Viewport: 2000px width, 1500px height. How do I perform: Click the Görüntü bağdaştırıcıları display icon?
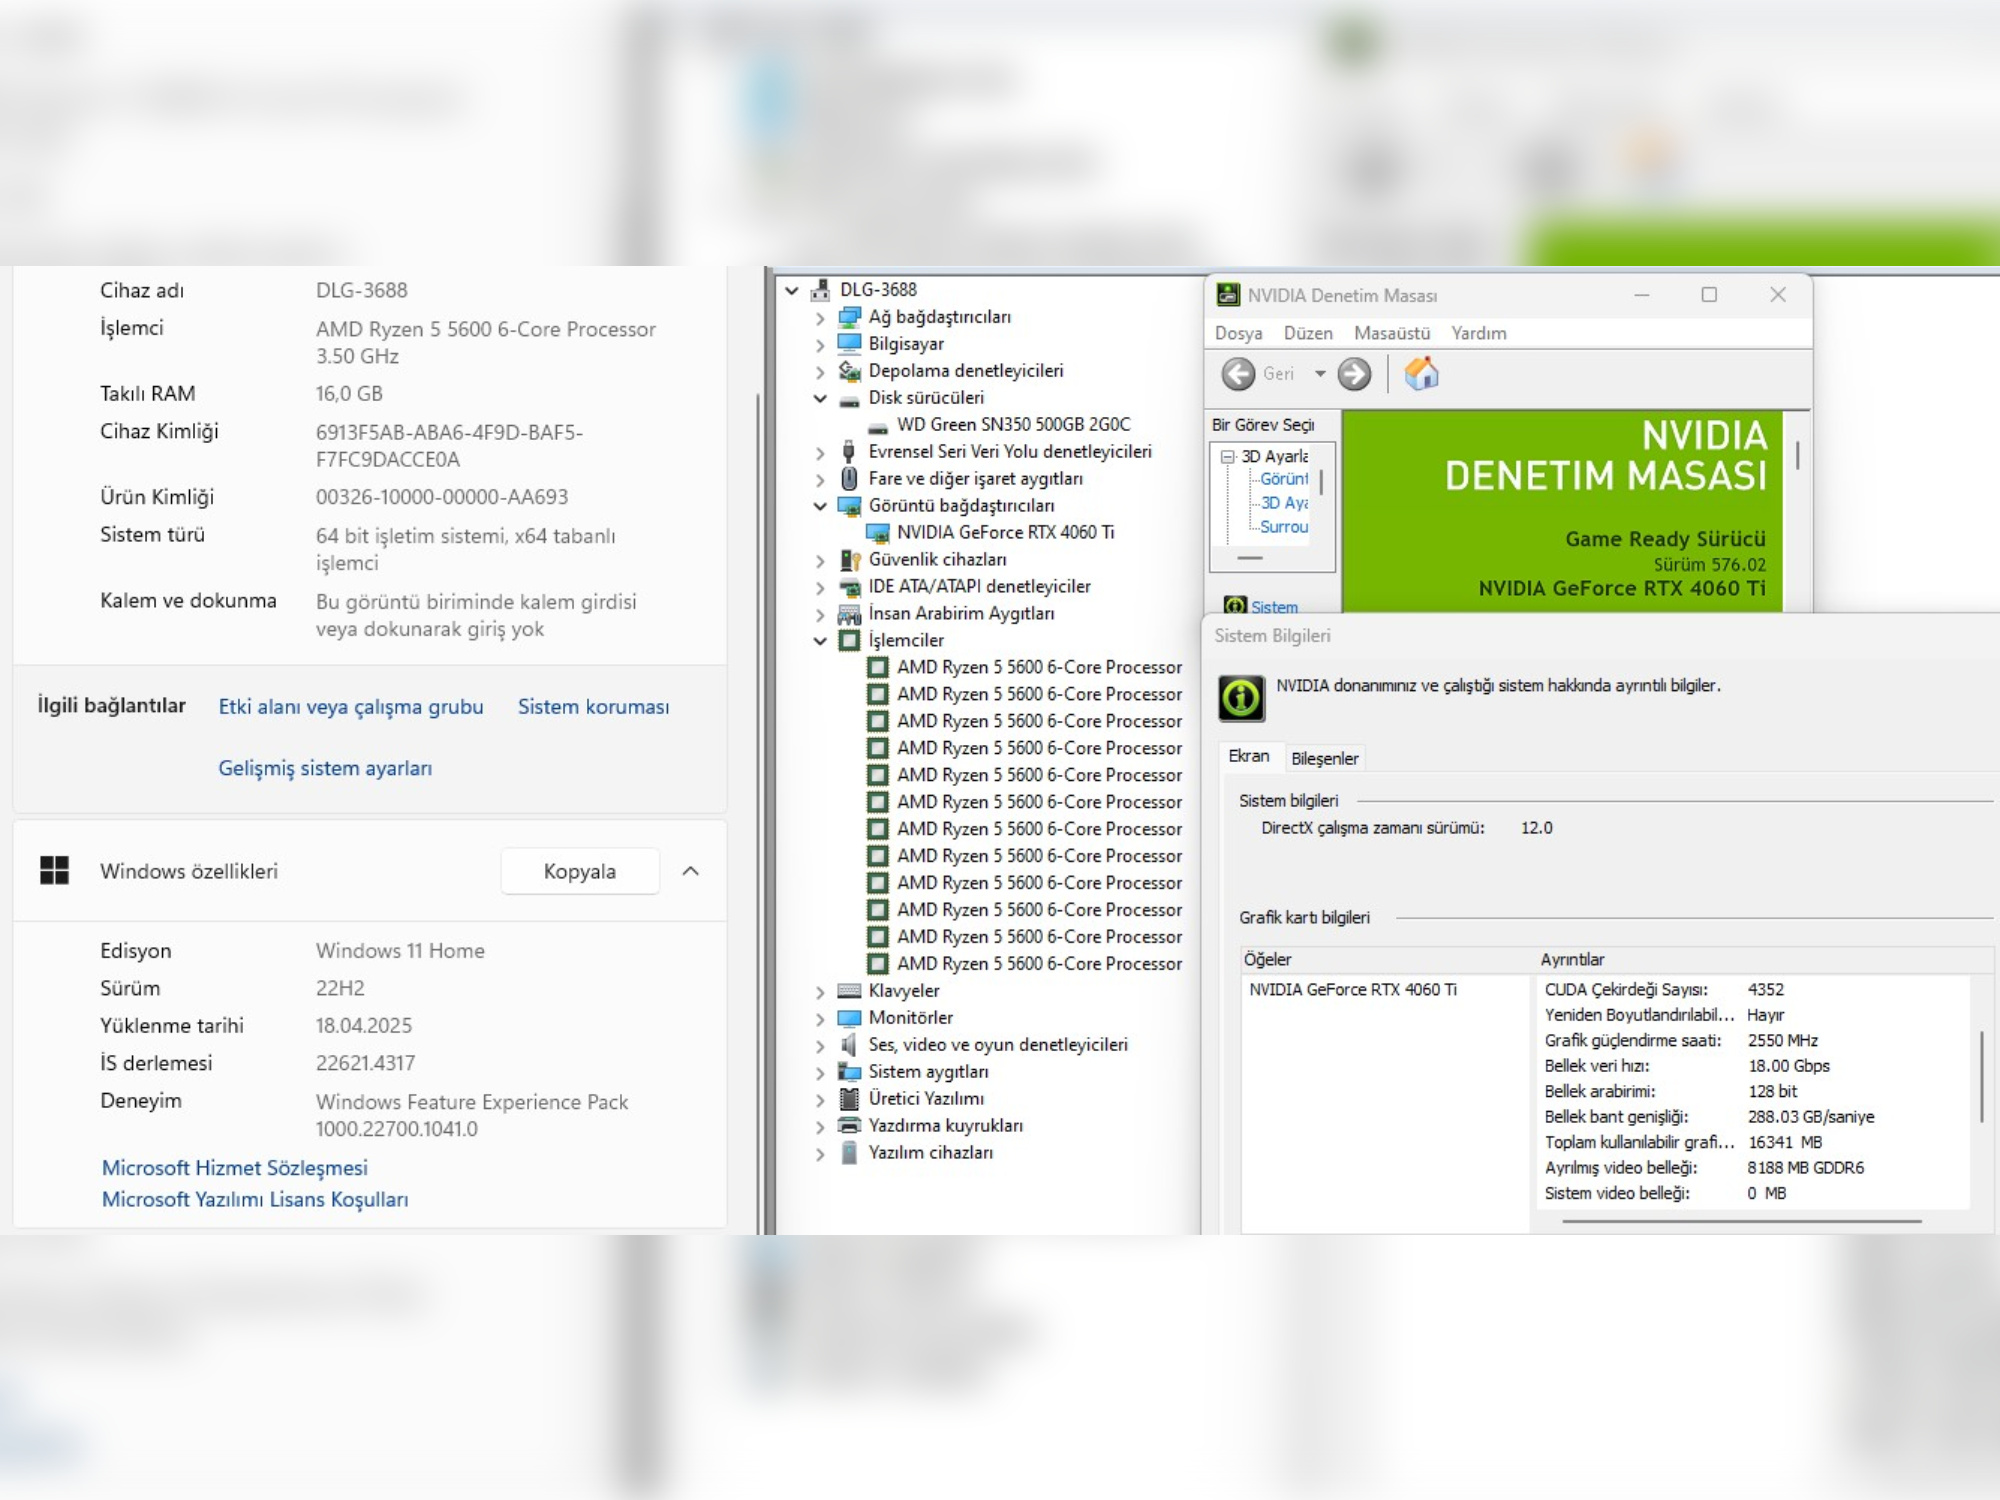[x=849, y=506]
